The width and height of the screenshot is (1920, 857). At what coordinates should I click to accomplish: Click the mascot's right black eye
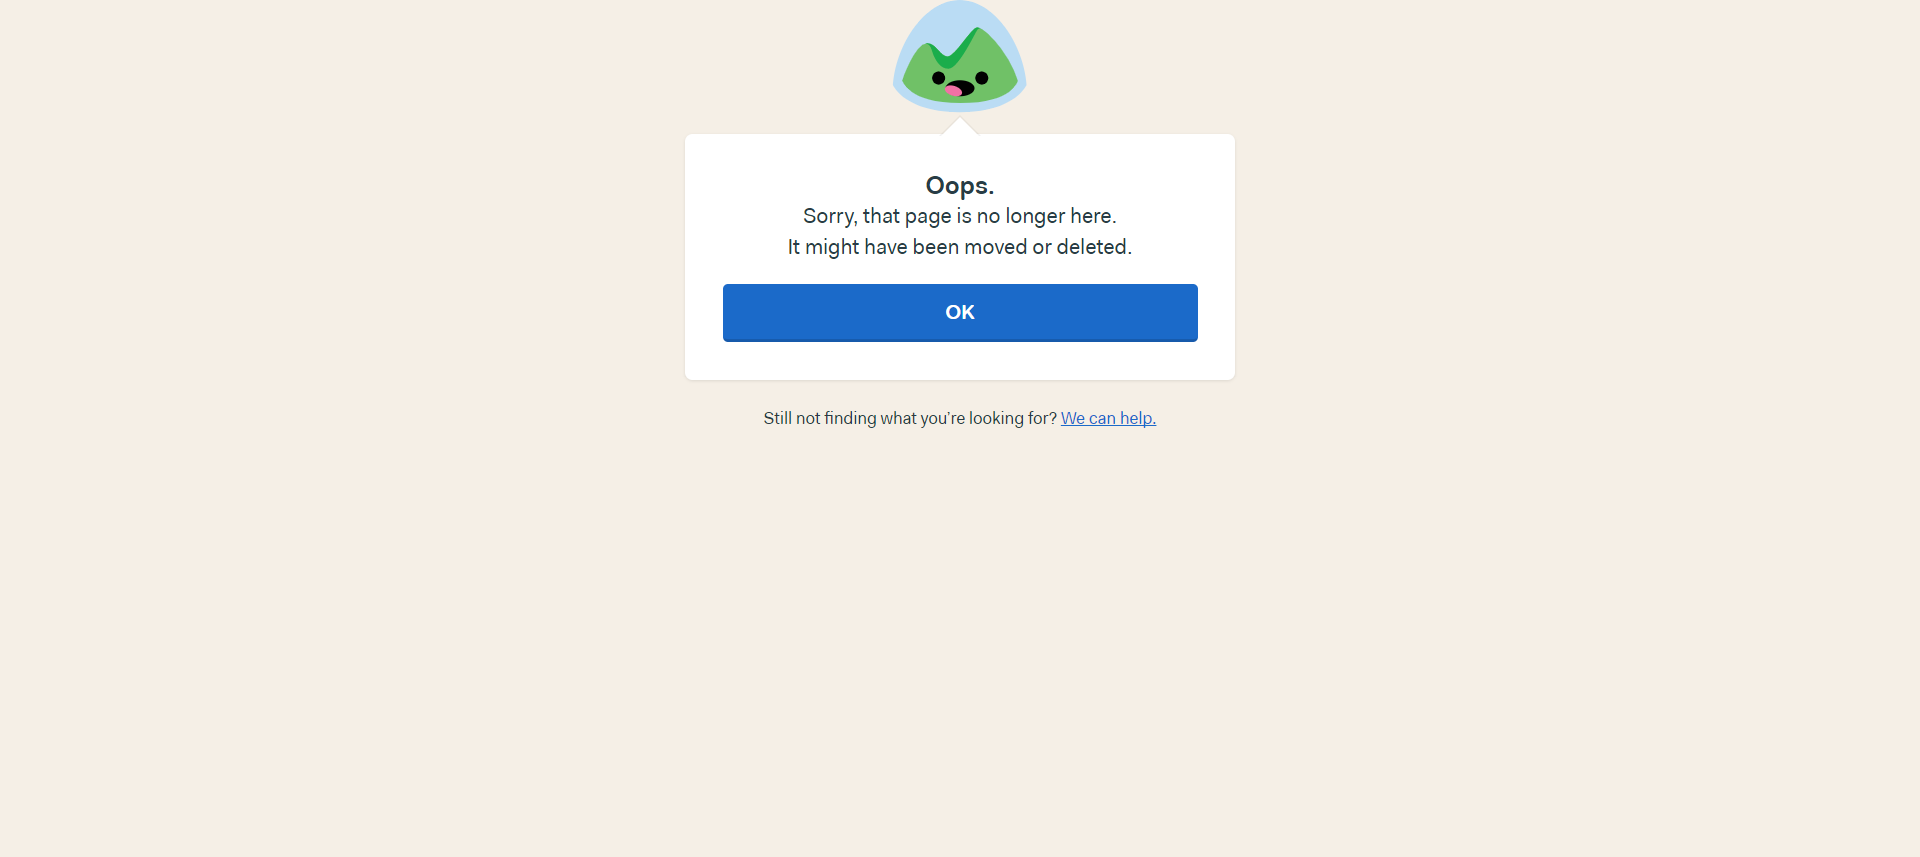click(982, 78)
